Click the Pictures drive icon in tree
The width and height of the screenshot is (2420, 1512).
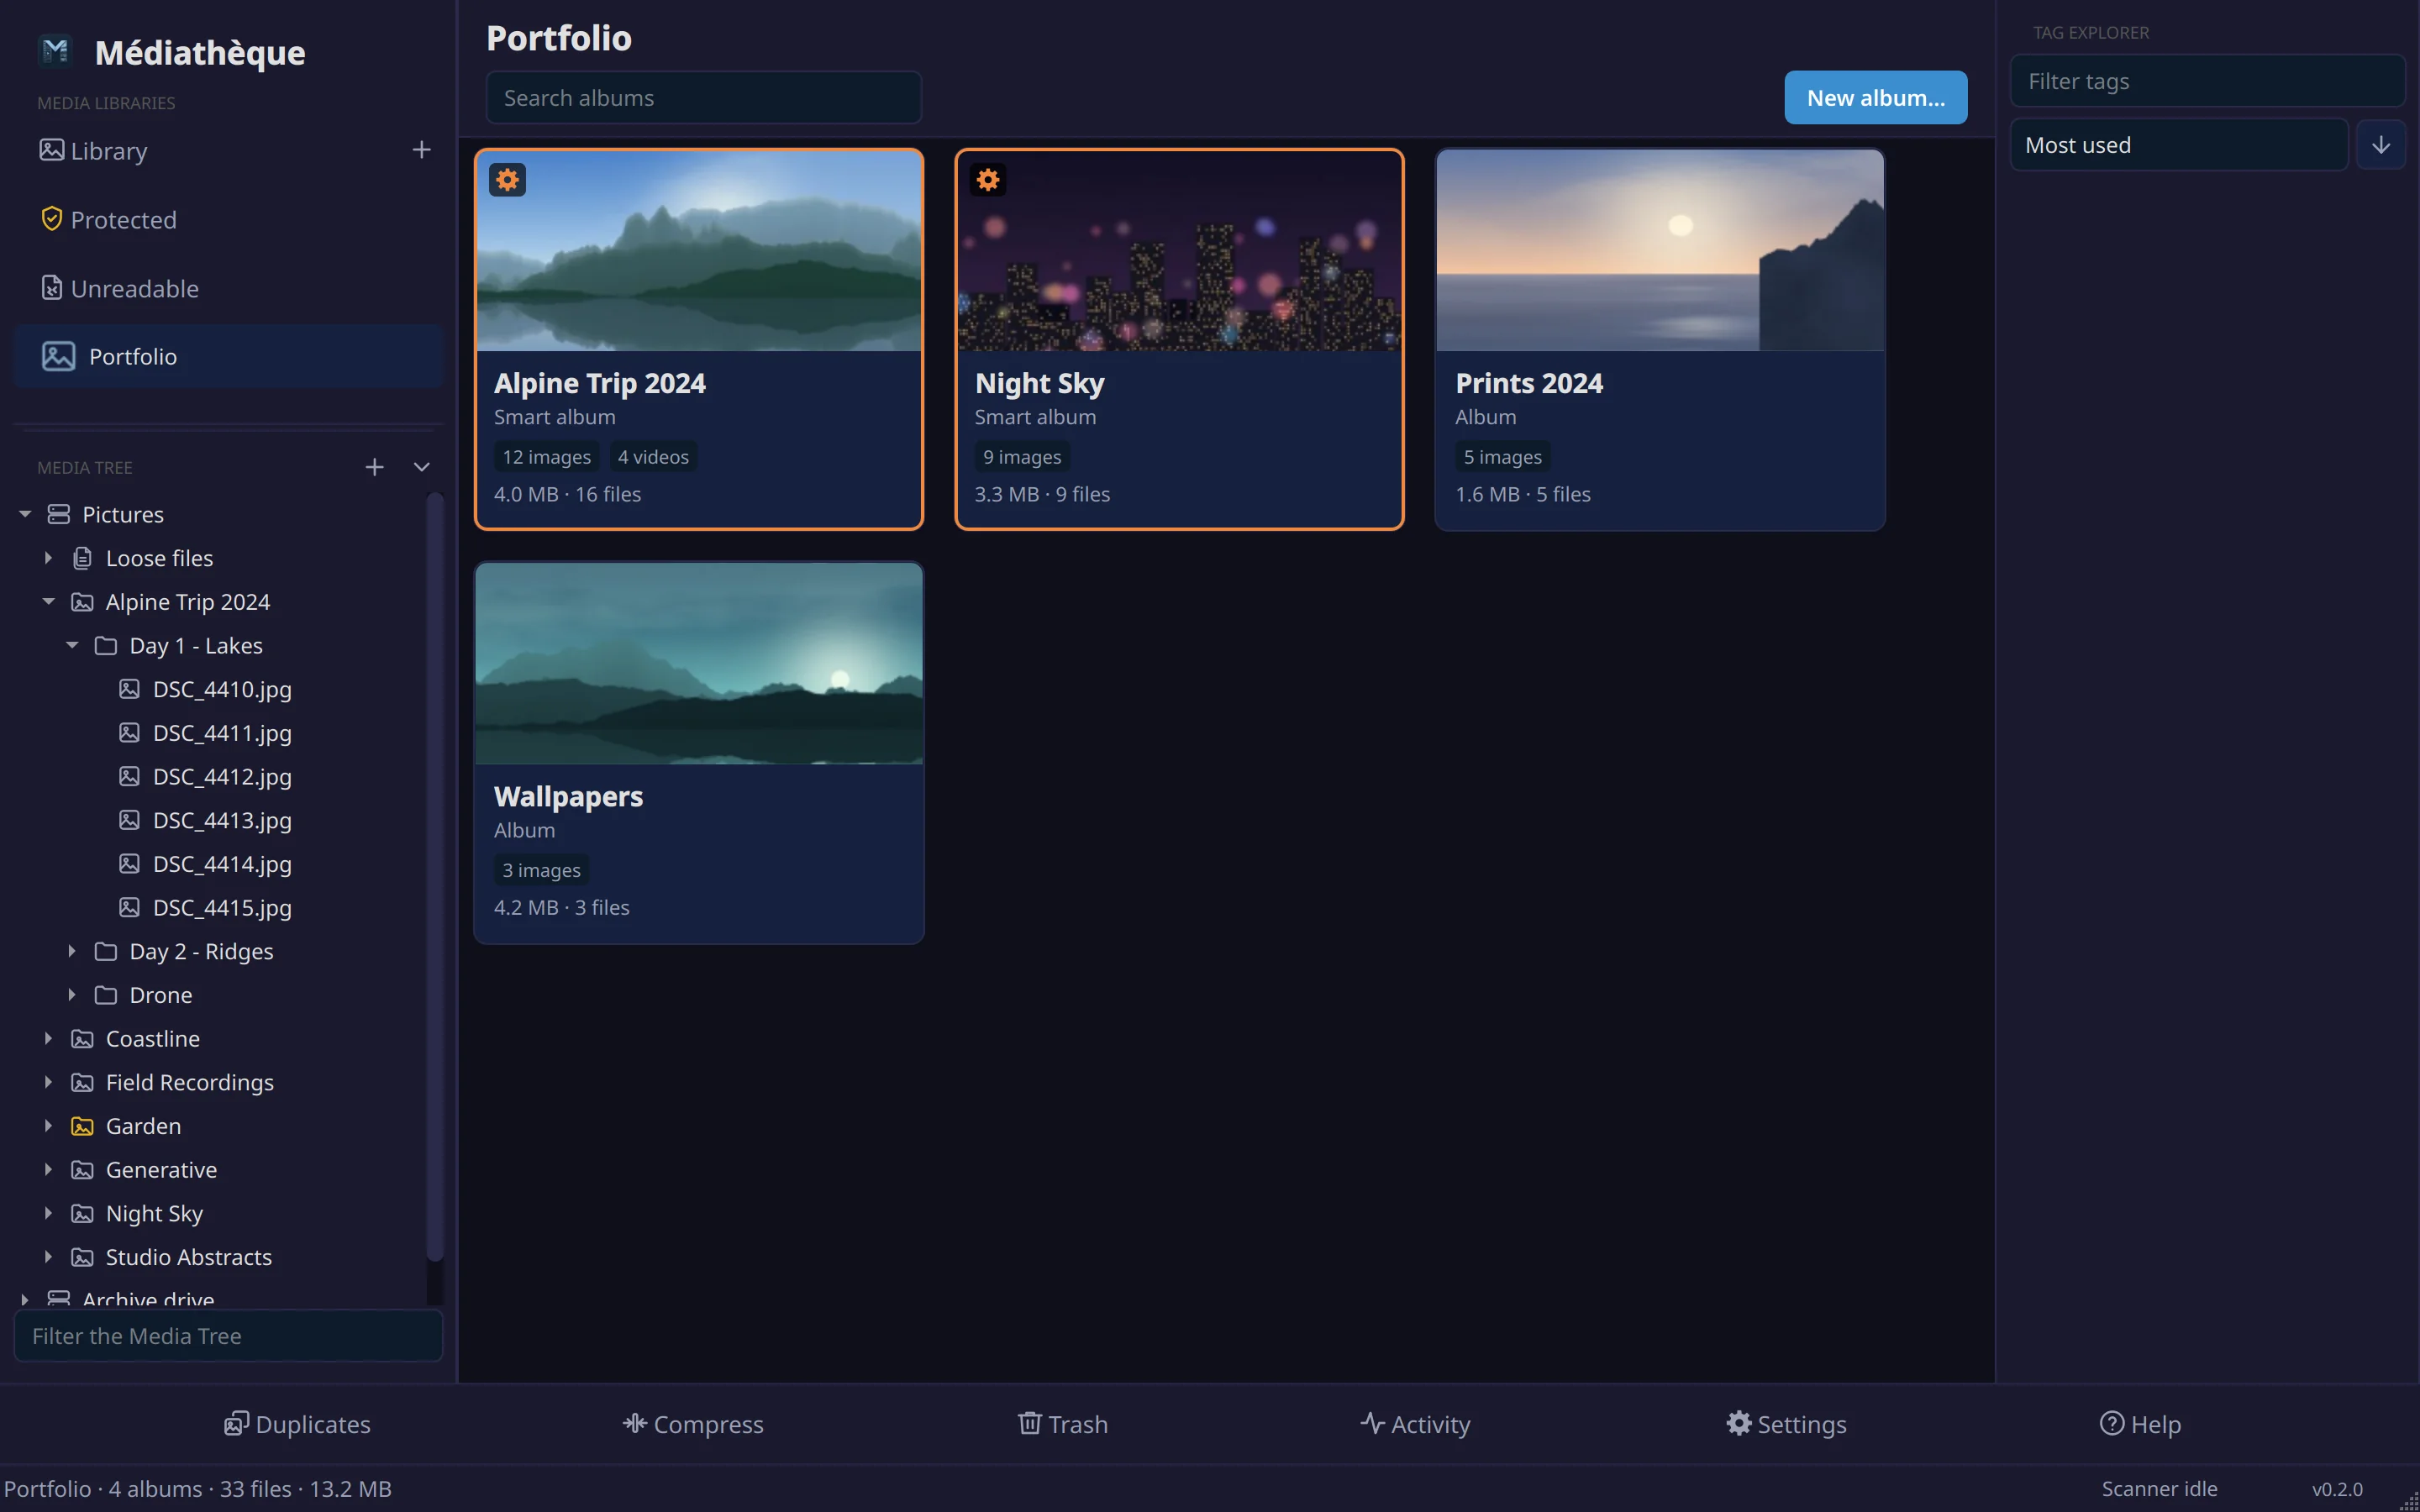coord(59,514)
